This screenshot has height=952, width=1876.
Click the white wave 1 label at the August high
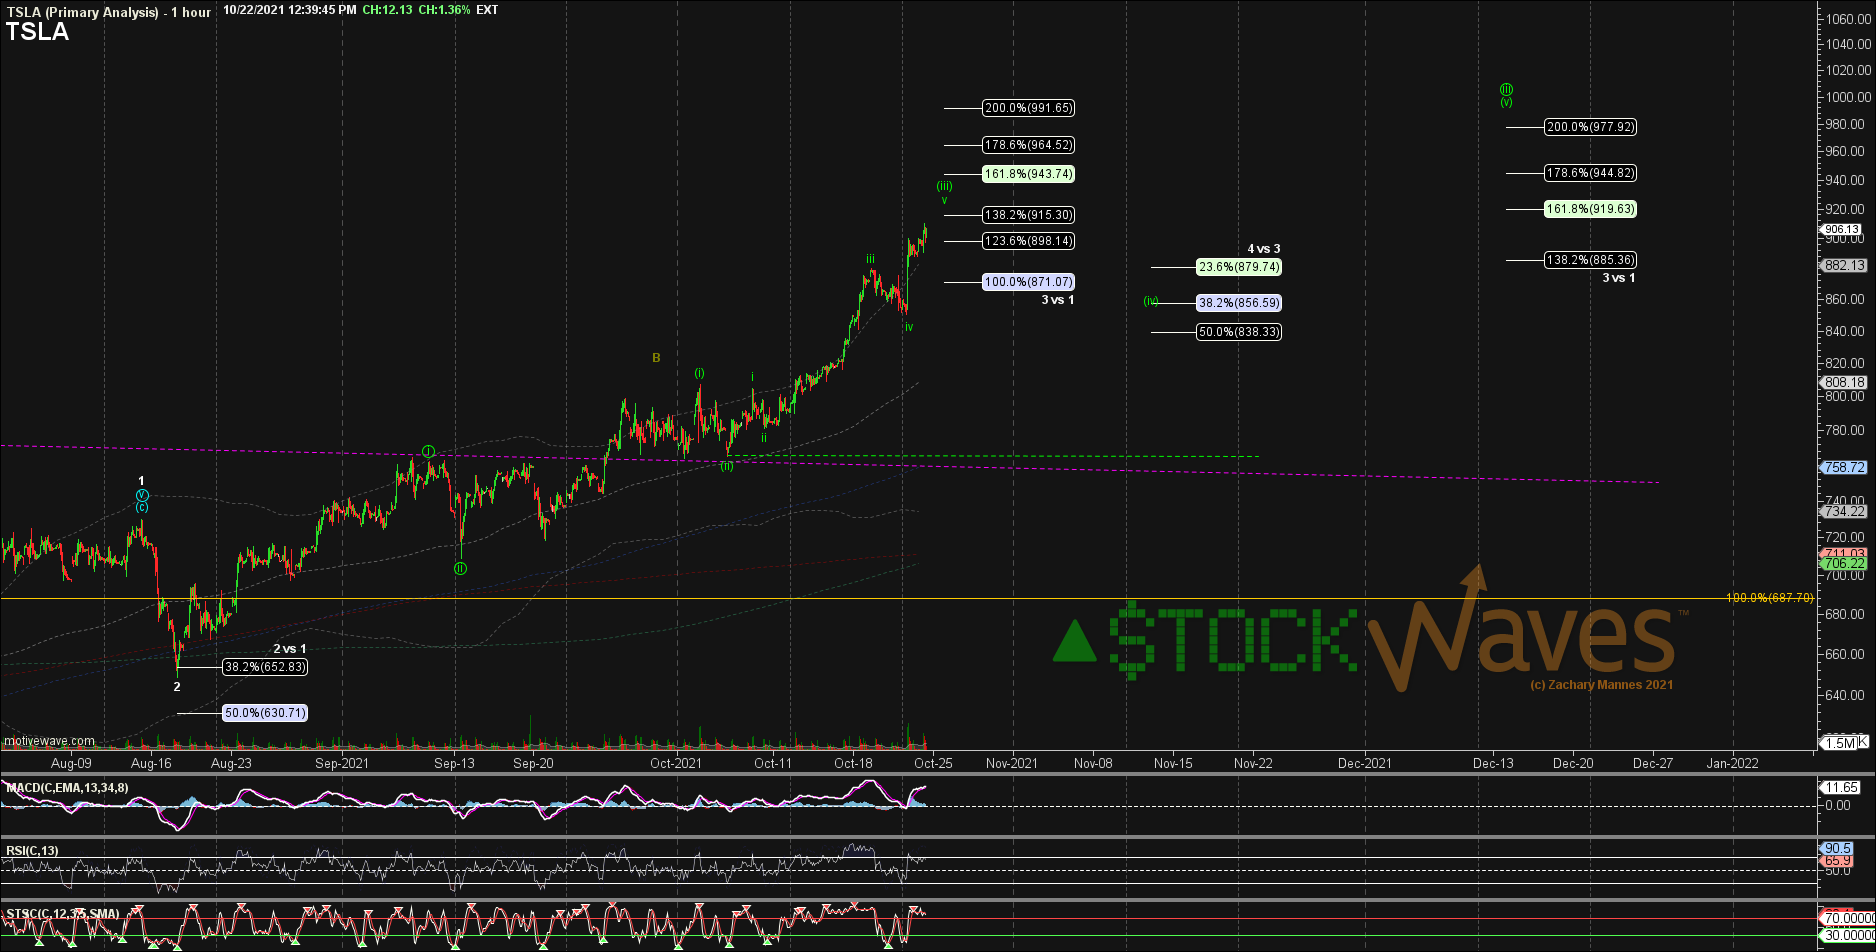142,481
